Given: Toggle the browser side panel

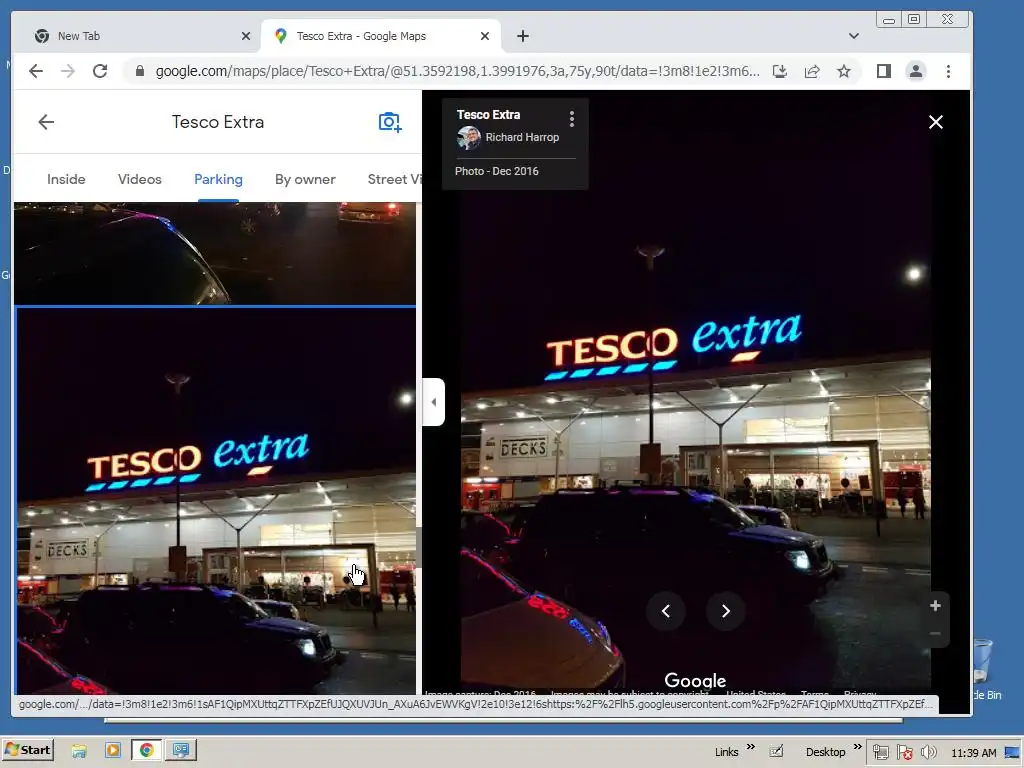Looking at the screenshot, I should 884,71.
